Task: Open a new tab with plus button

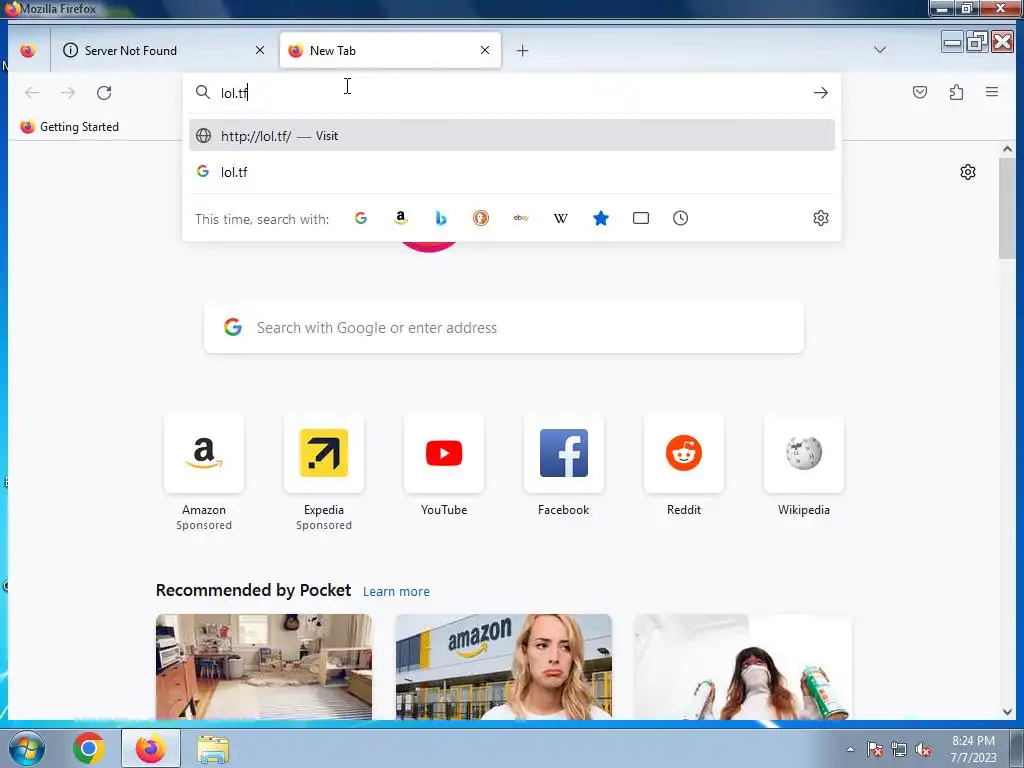Action: click(522, 50)
